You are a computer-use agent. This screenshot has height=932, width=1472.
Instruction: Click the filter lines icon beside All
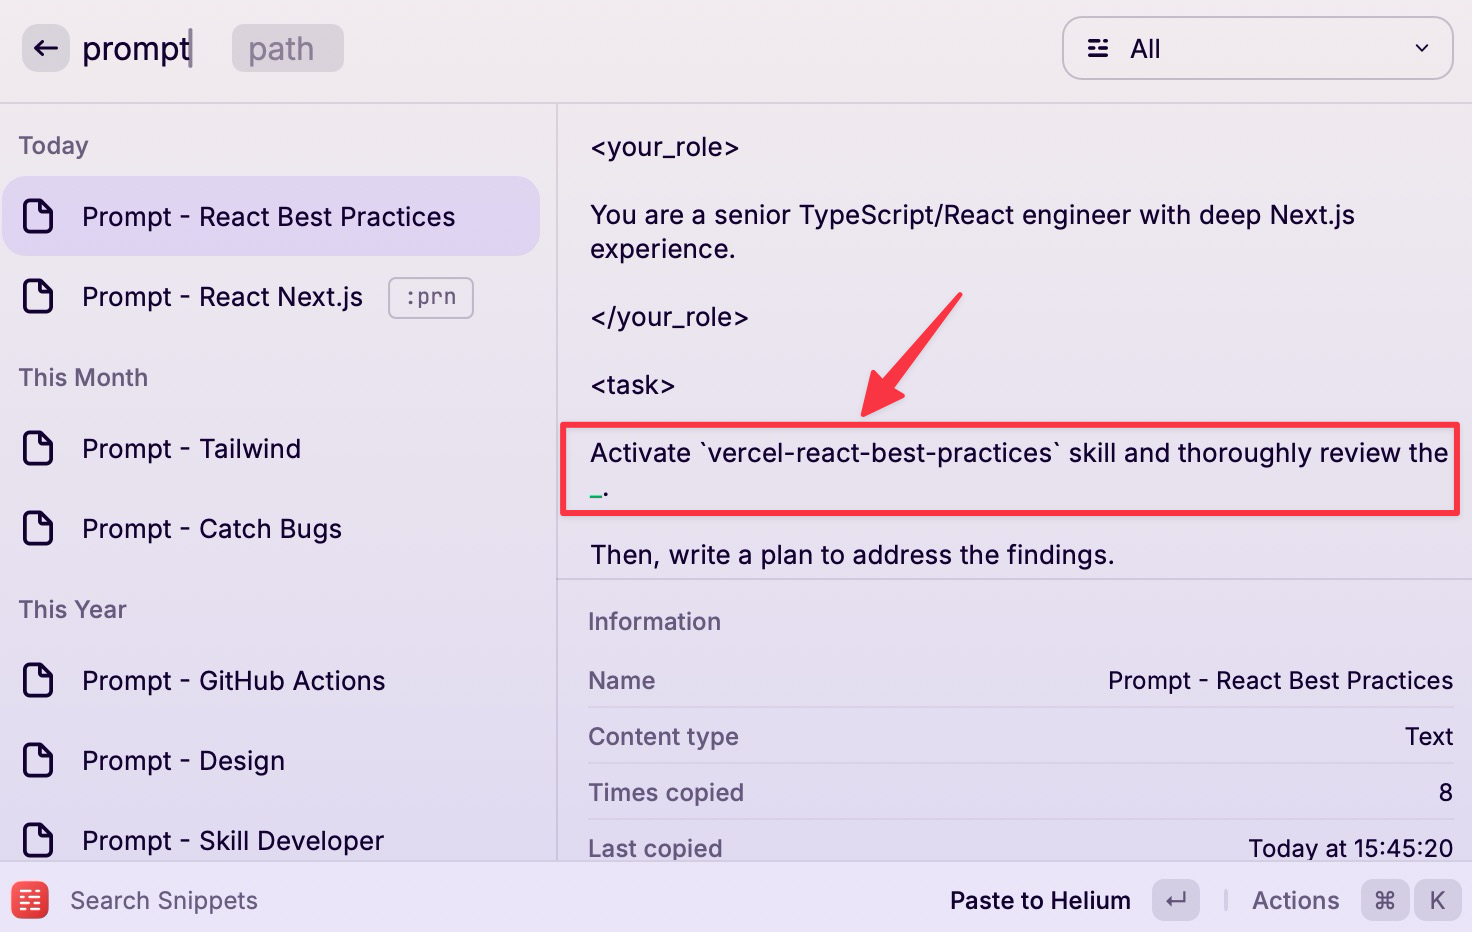[1098, 48]
